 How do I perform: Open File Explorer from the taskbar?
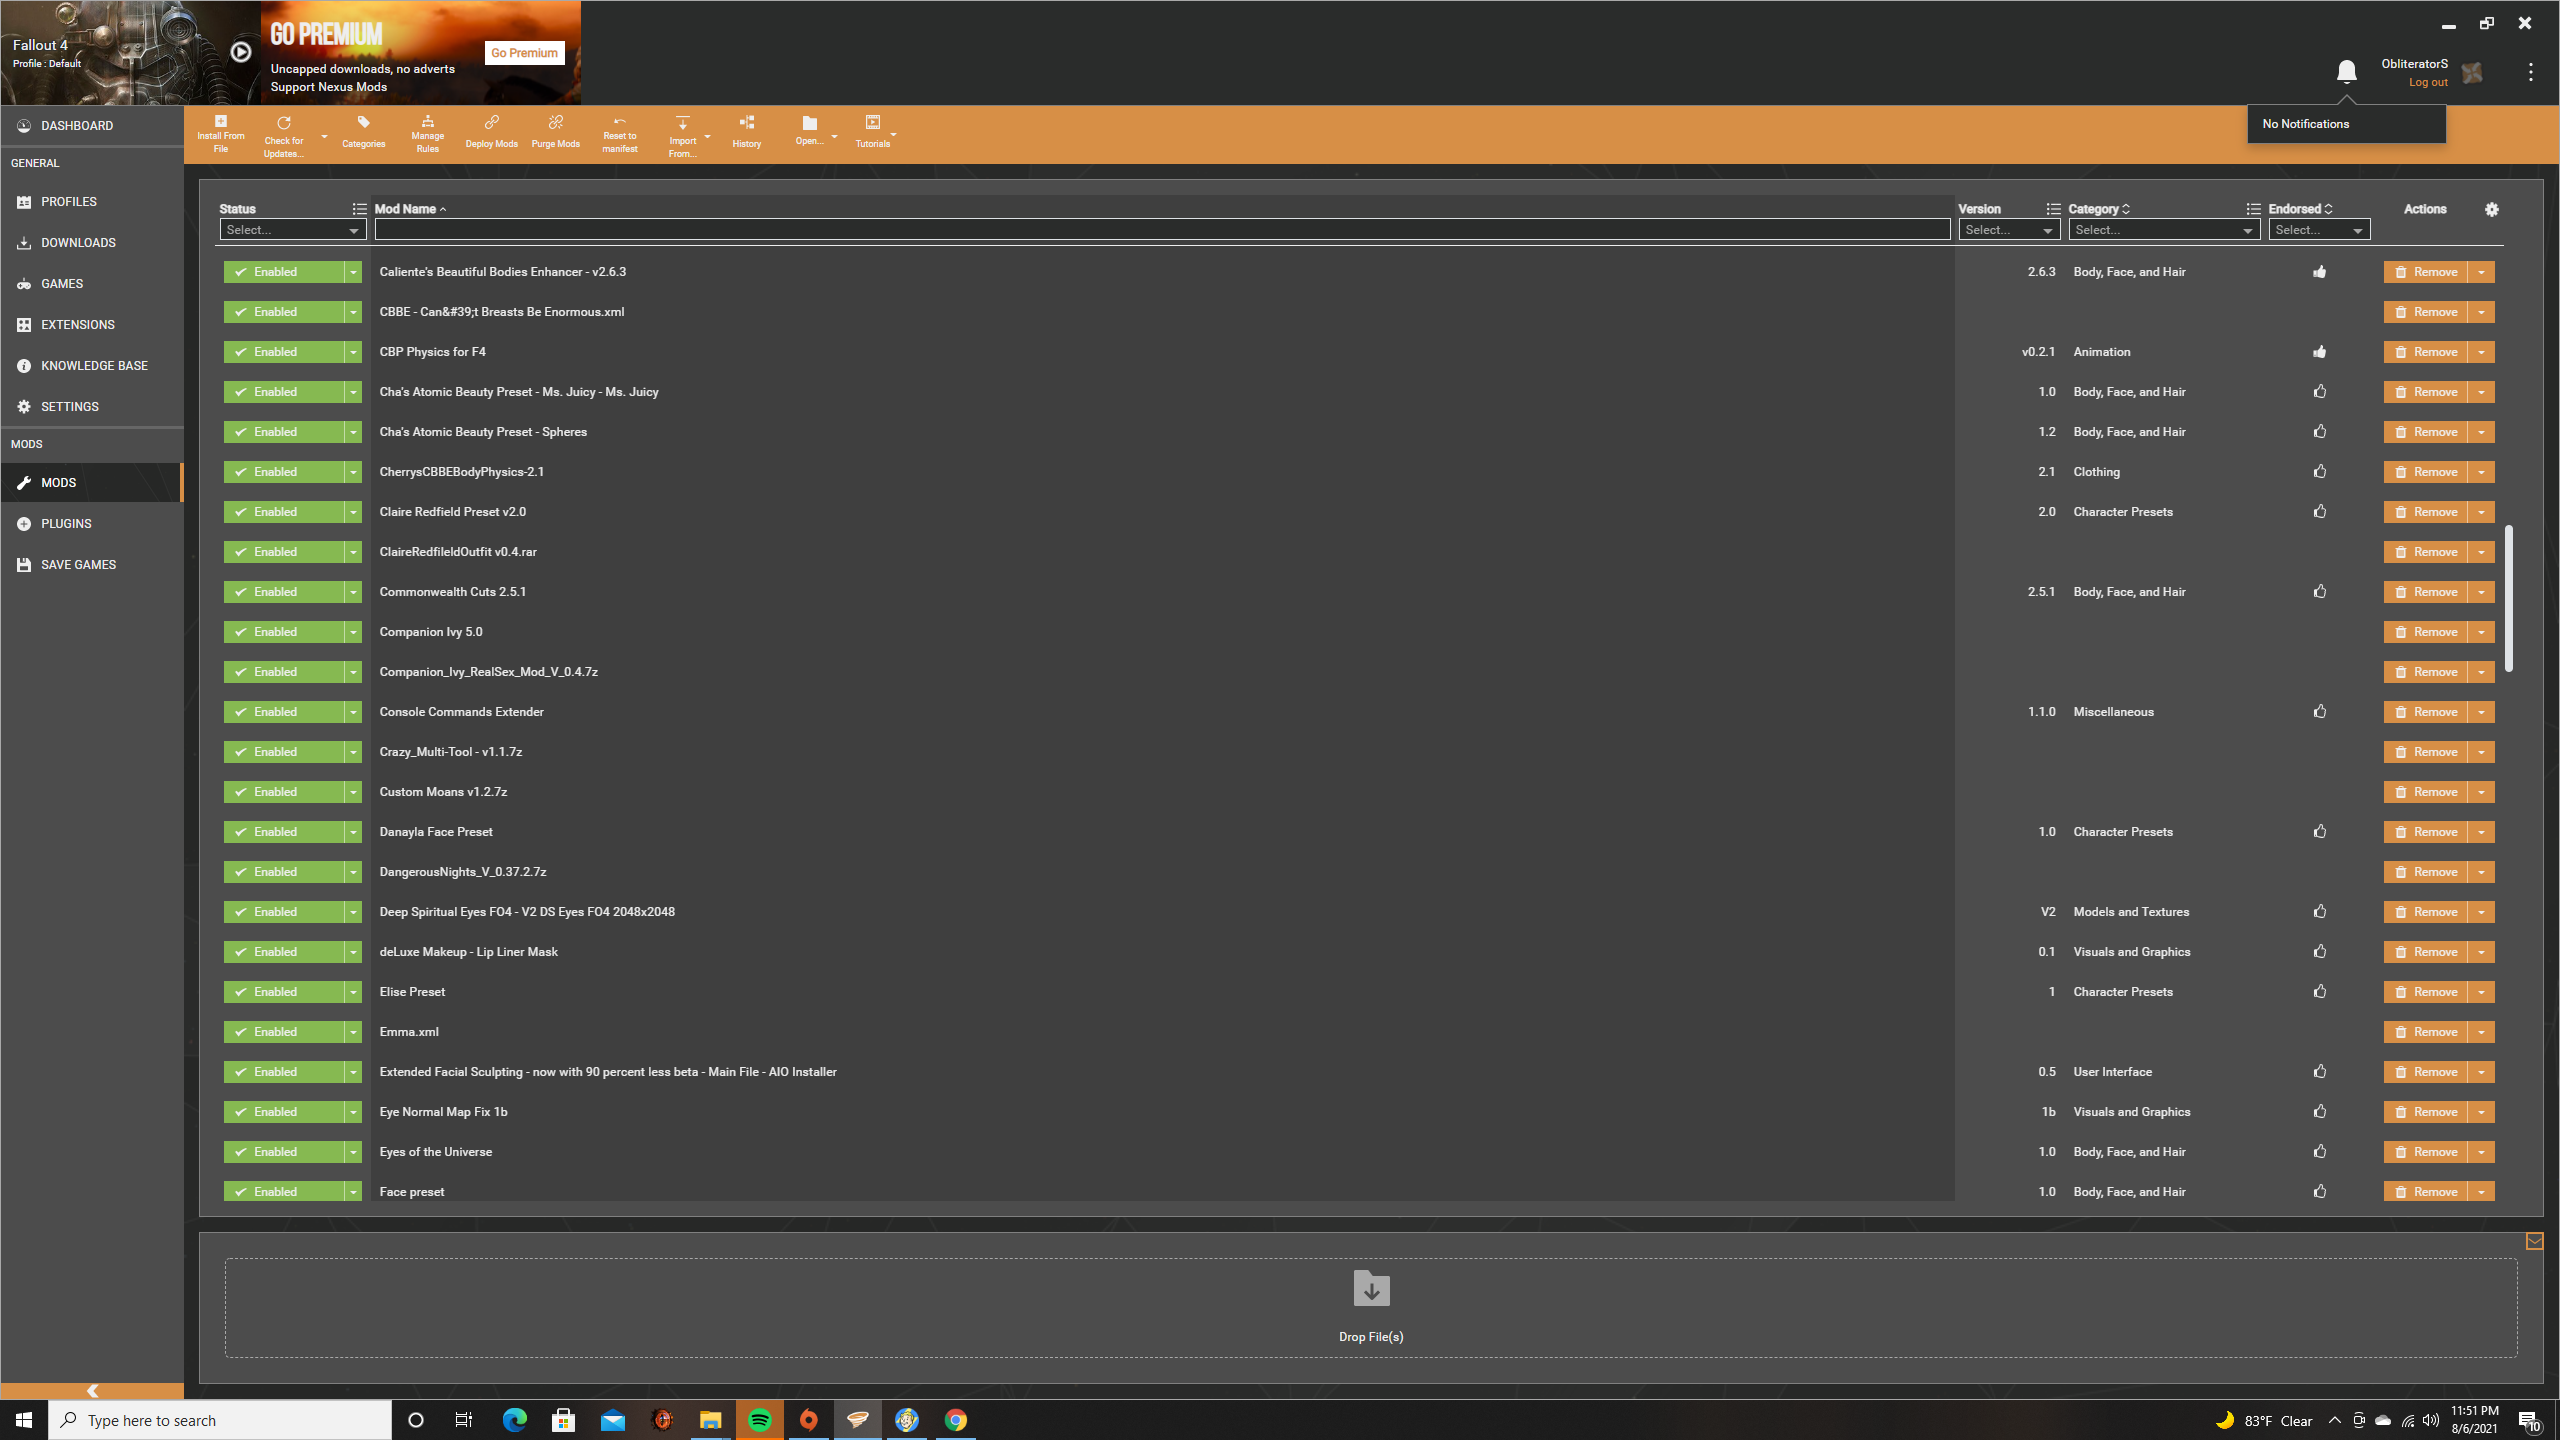coord(710,1420)
